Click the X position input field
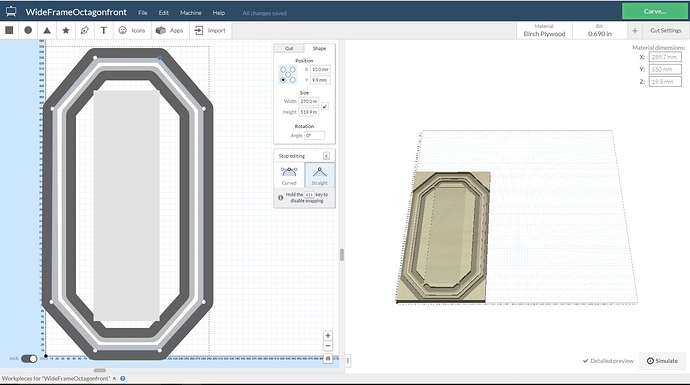Screen dimensions: 690x385 click(320, 70)
